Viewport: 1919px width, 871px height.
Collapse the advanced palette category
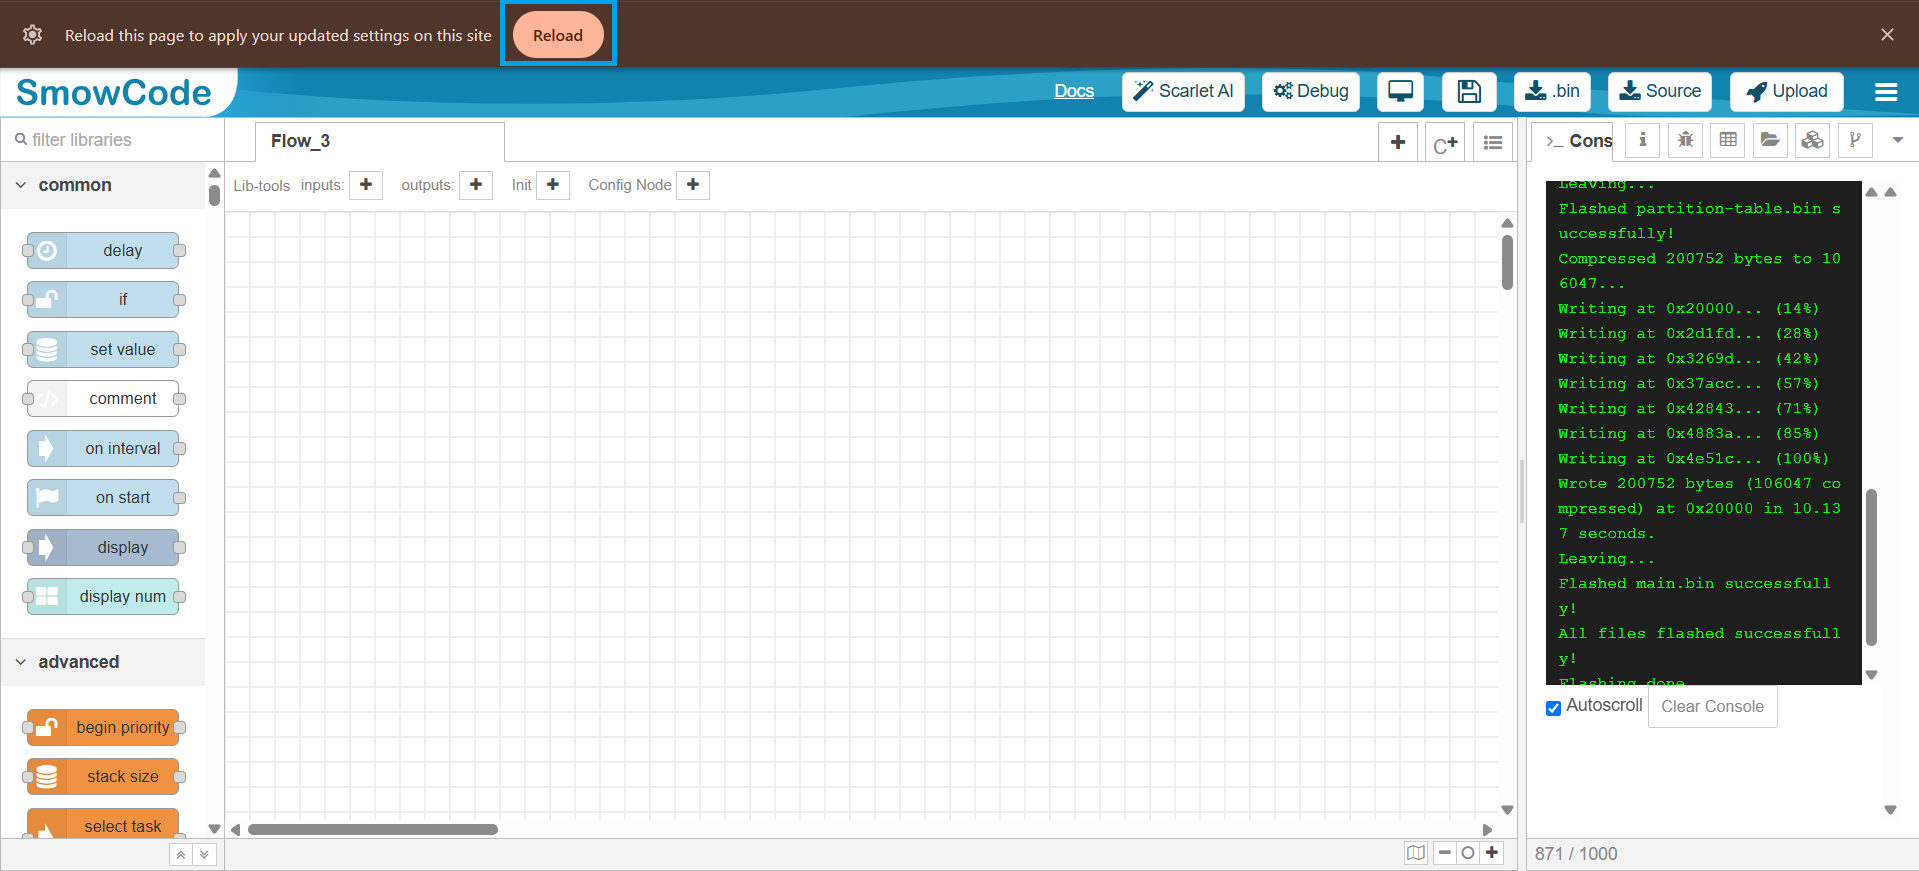(x=103, y=662)
